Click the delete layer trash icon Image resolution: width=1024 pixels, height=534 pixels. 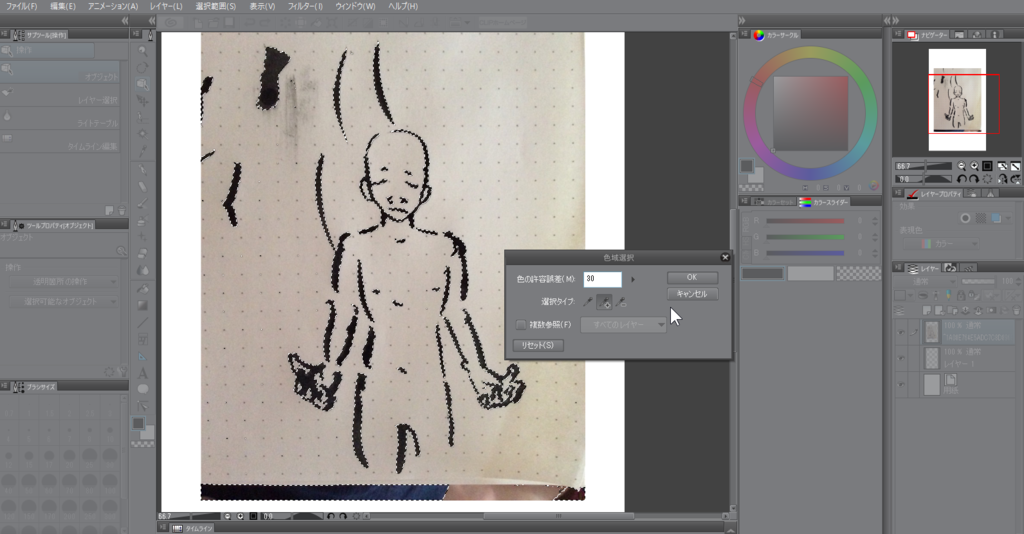pyautogui.click(x=1016, y=311)
